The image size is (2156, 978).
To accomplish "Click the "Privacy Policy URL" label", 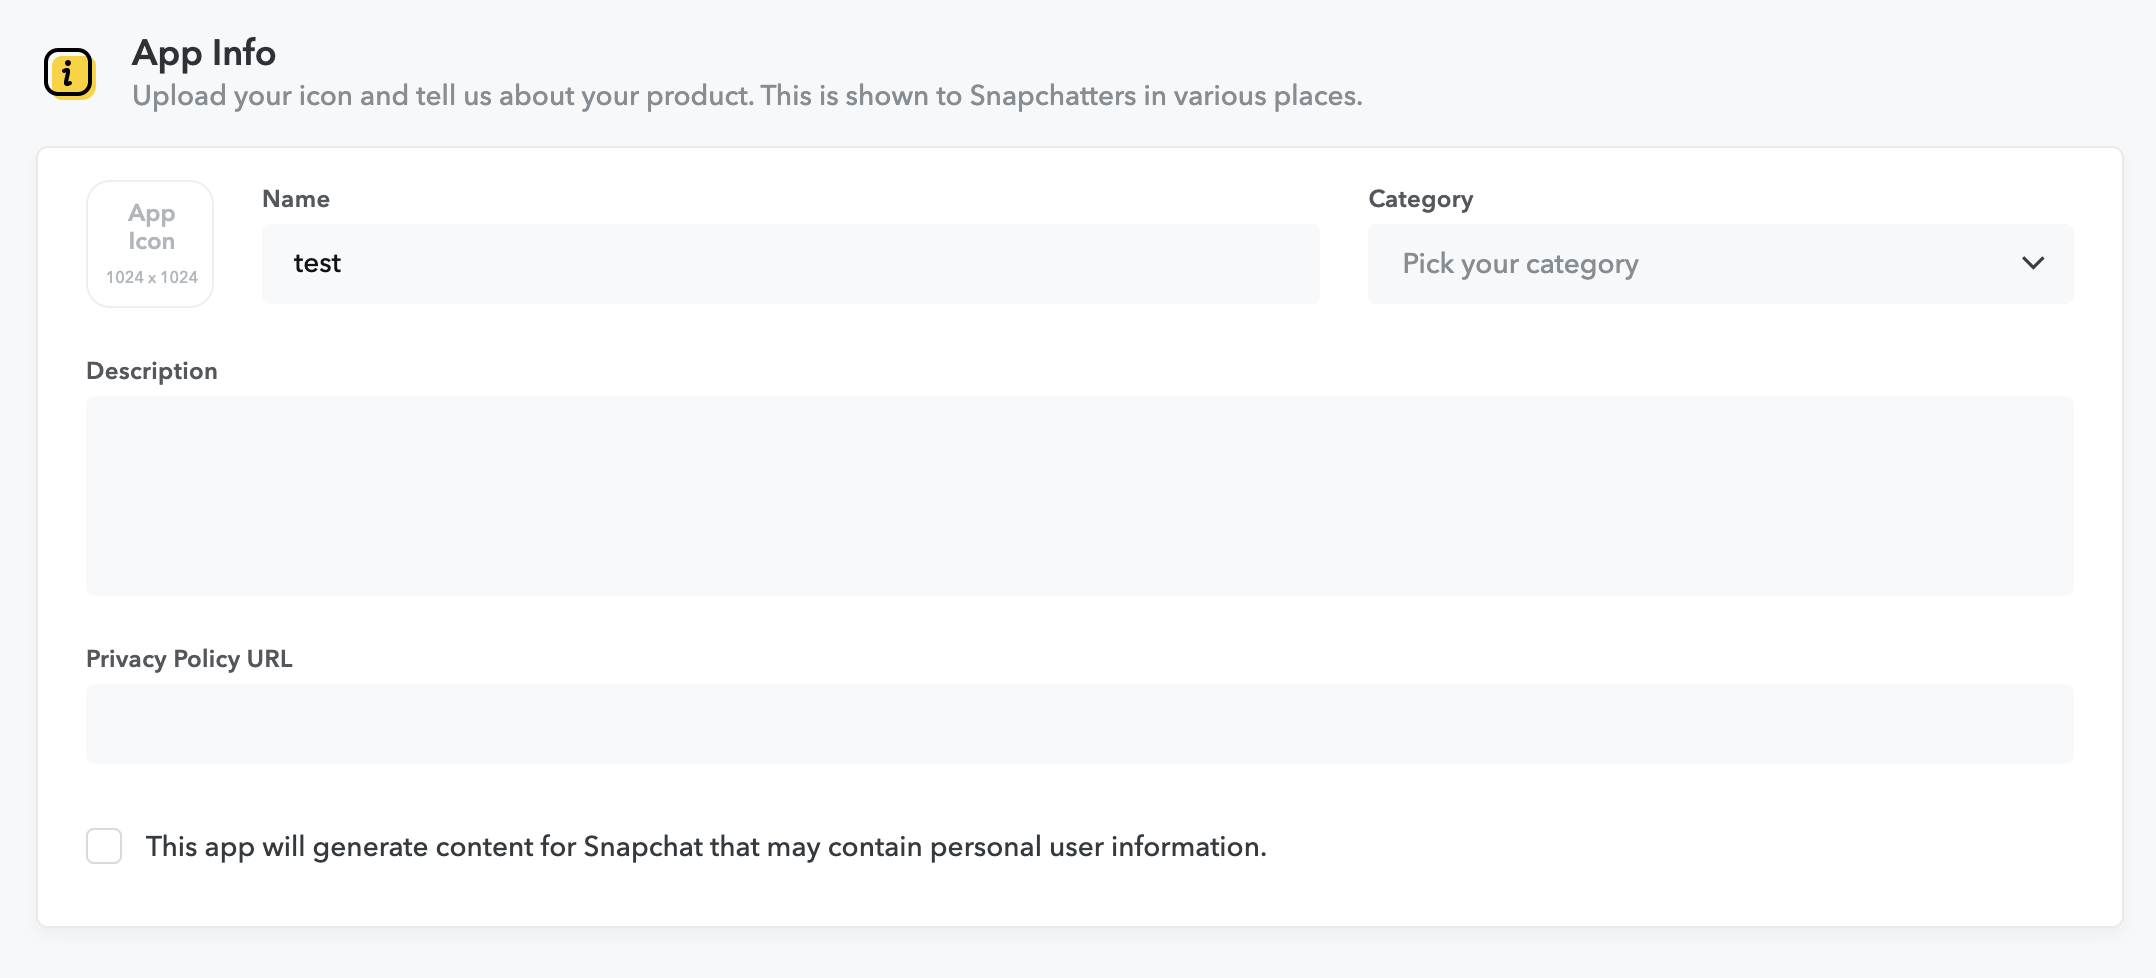I will (x=189, y=659).
